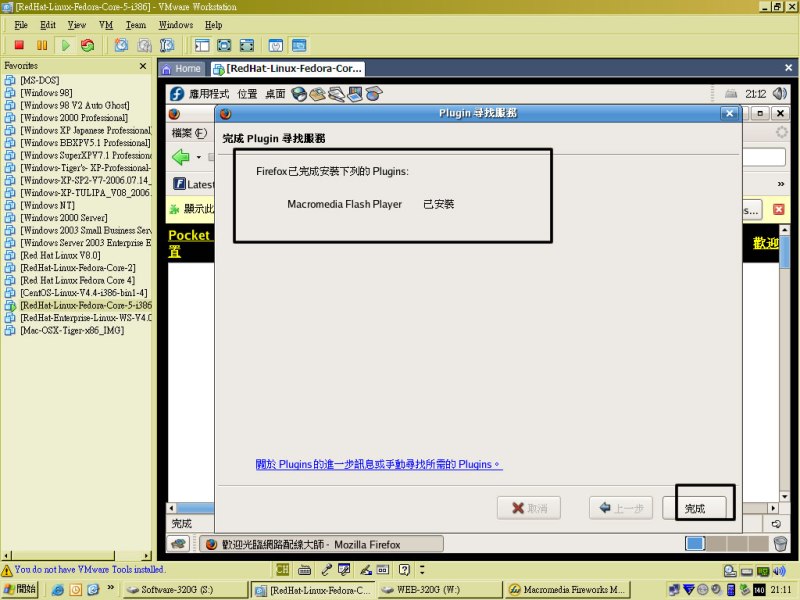Click the Mozilla Firefox task in the Fedora panel

pos(321,544)
